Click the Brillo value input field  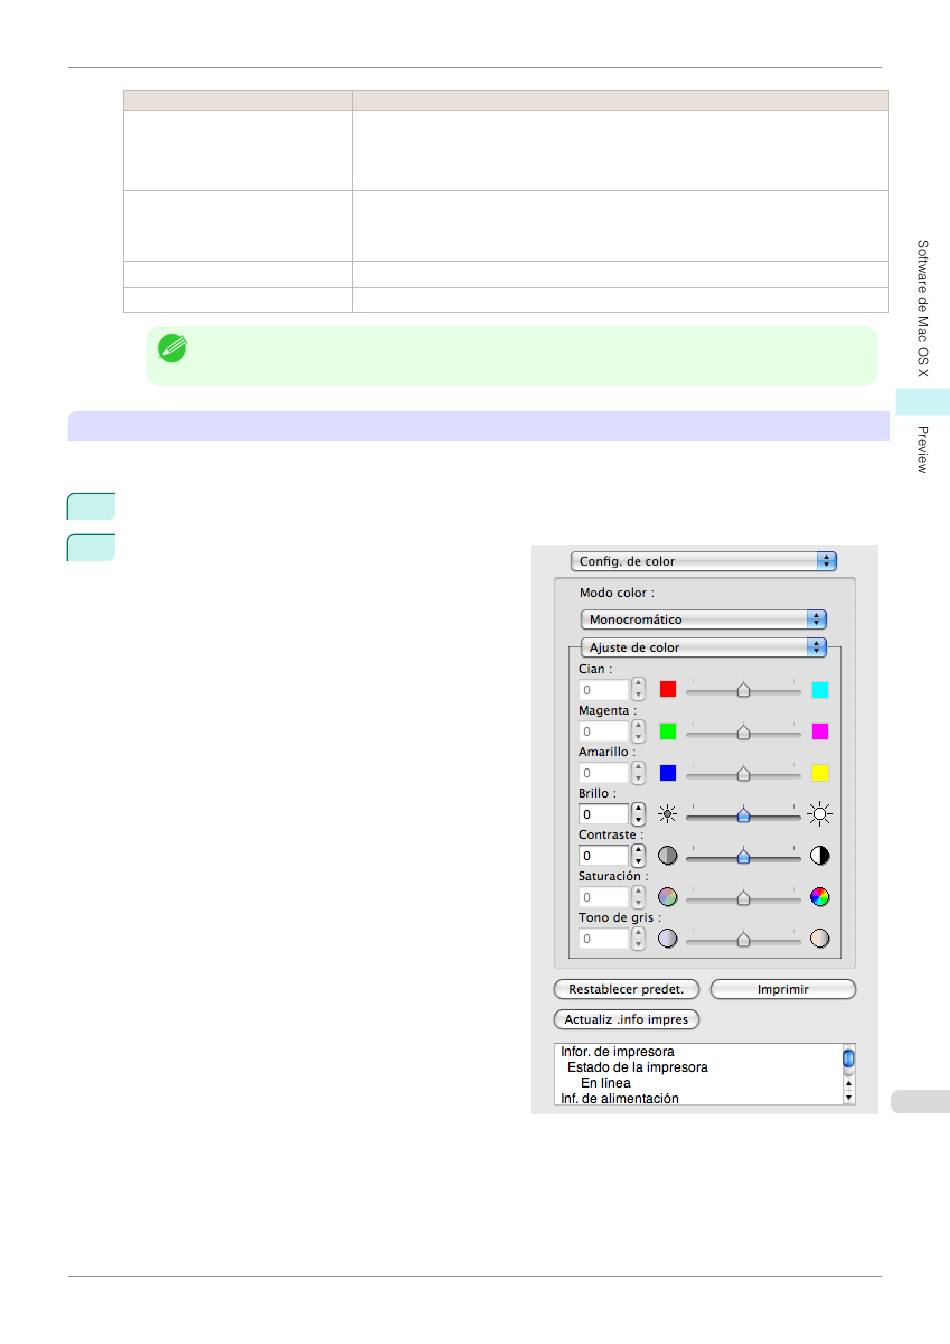604,814
